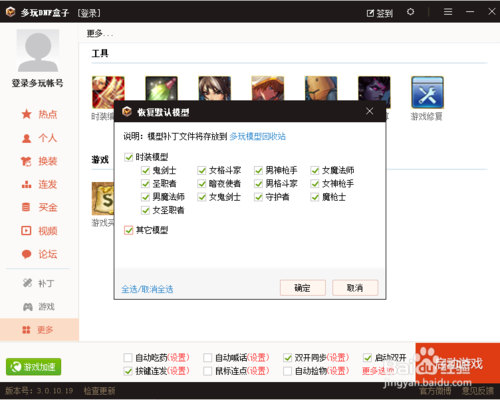The height and width of the screenshot is (400, 500).
Task: Open the 游戏修复 wrench tool icon
Action: click(427, 92)
